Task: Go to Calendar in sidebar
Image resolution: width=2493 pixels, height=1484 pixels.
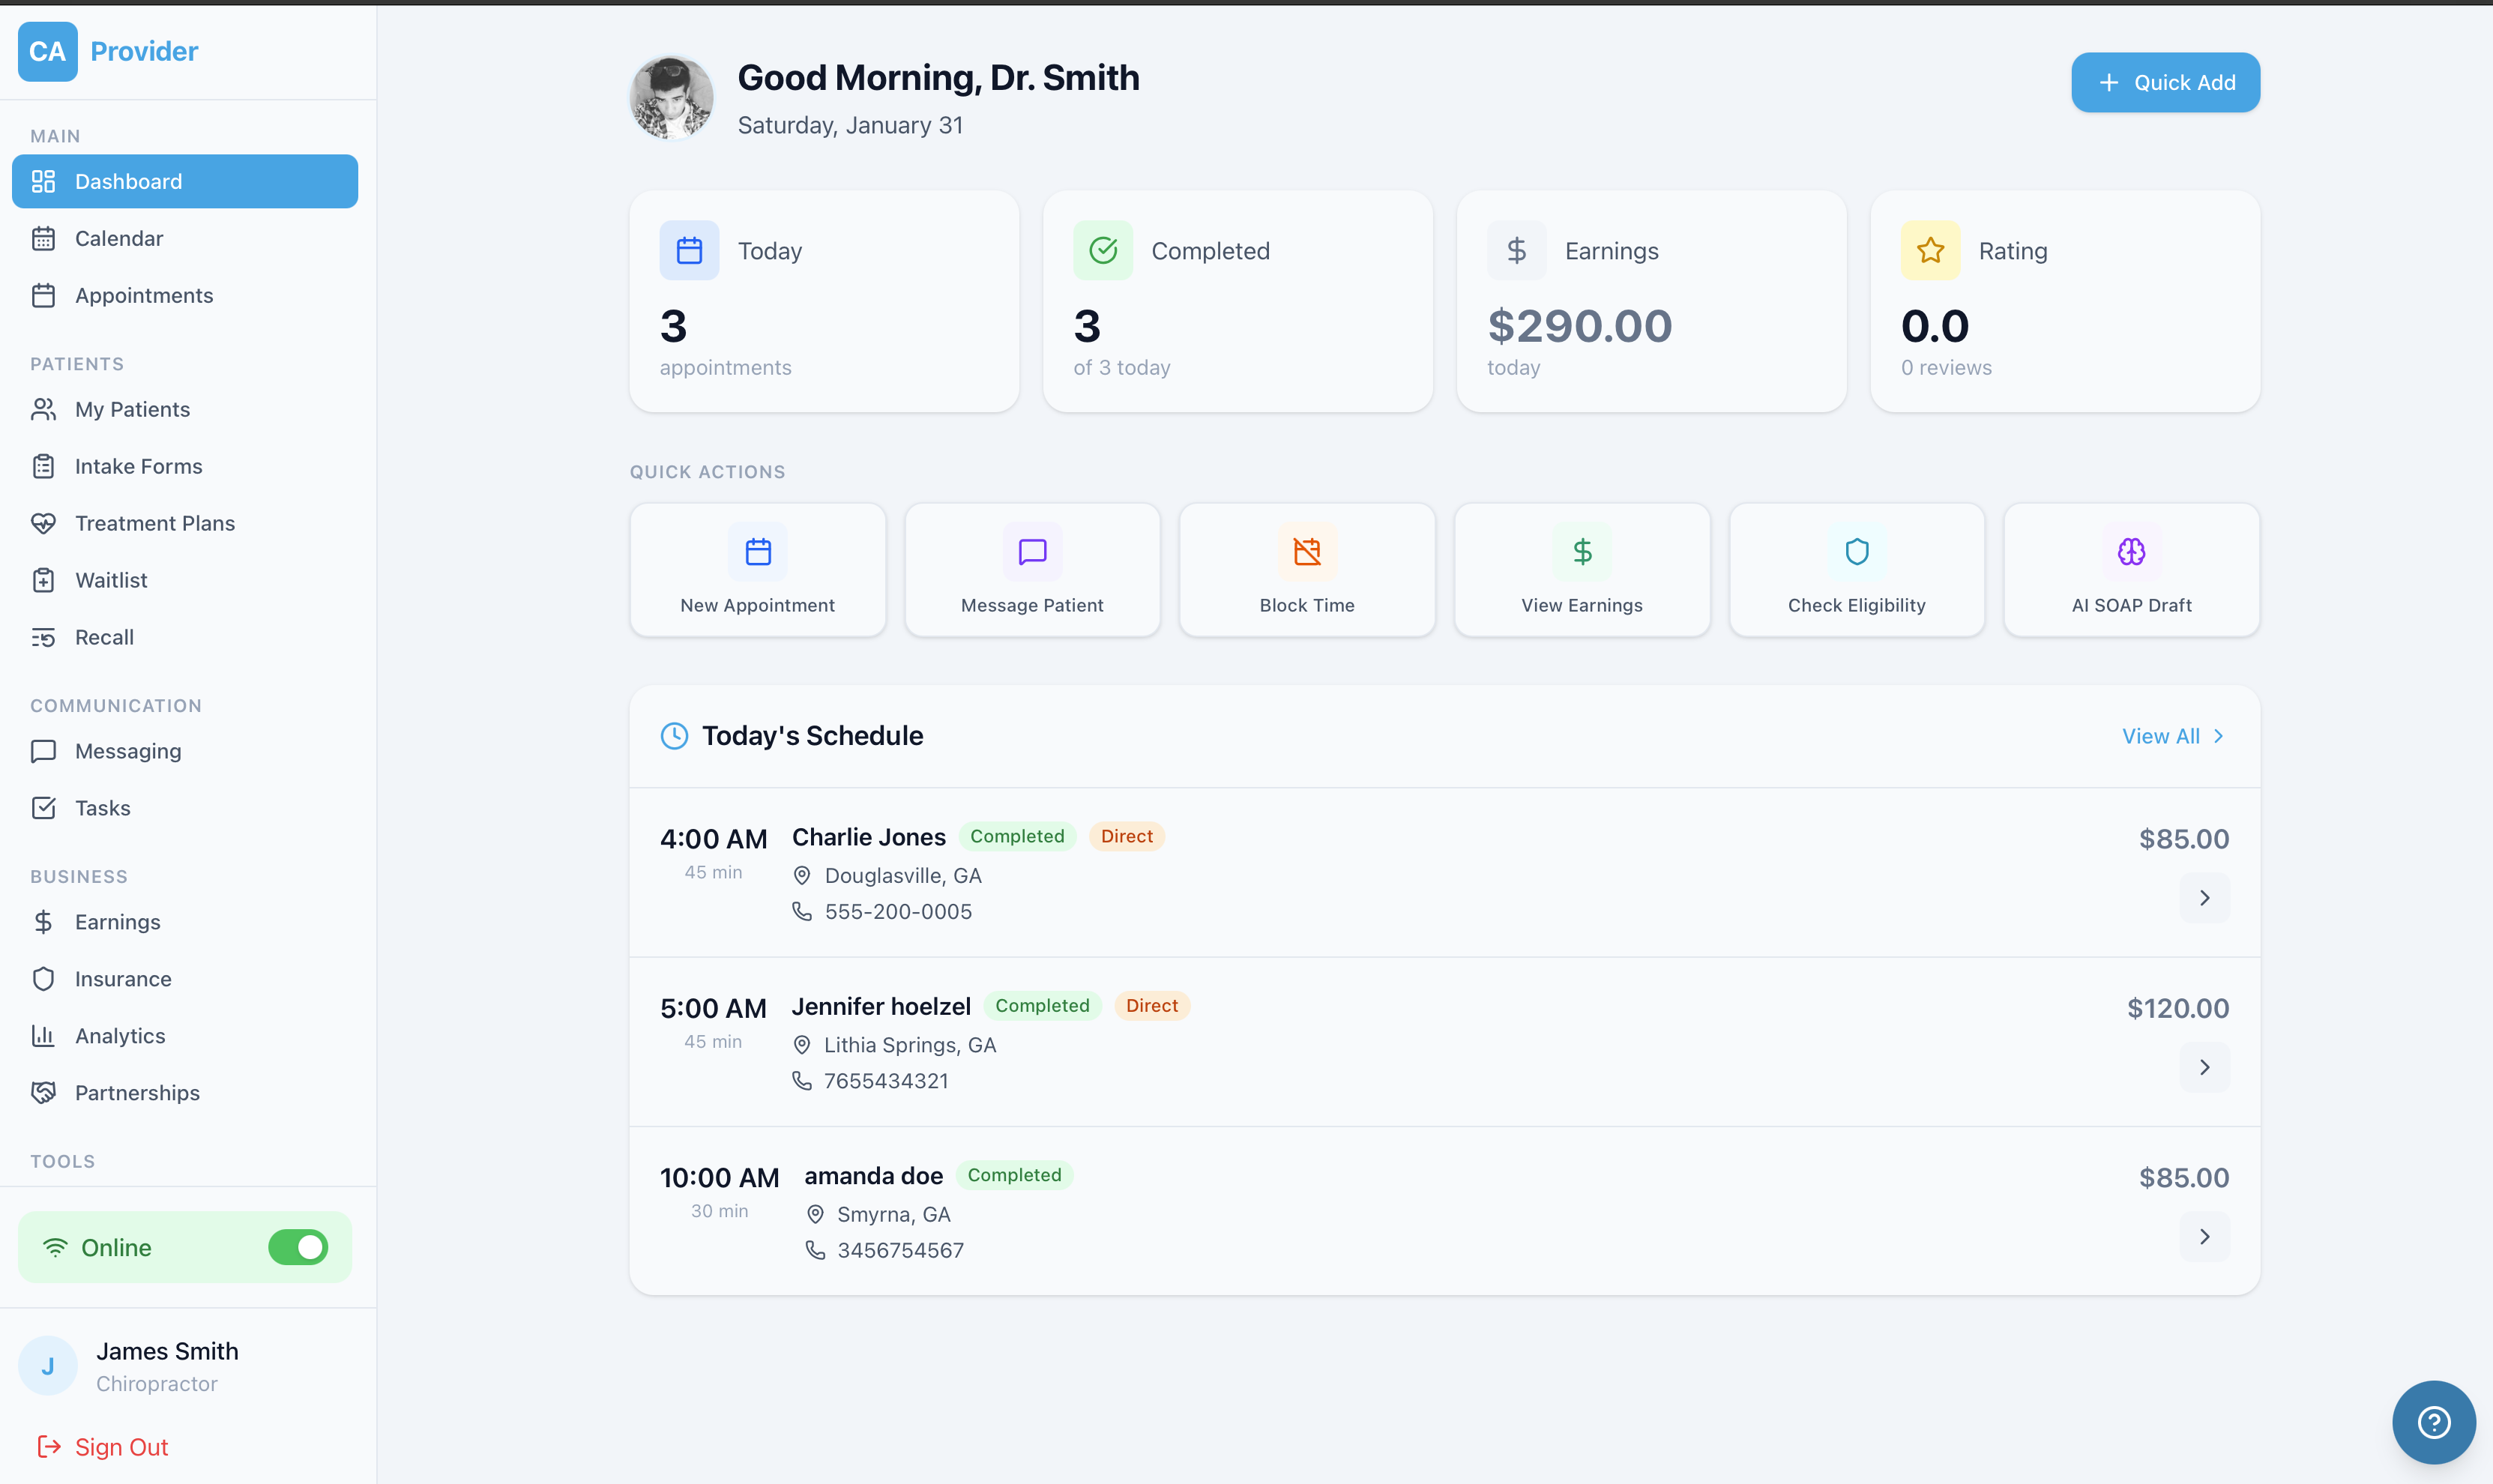Action: 118,238
